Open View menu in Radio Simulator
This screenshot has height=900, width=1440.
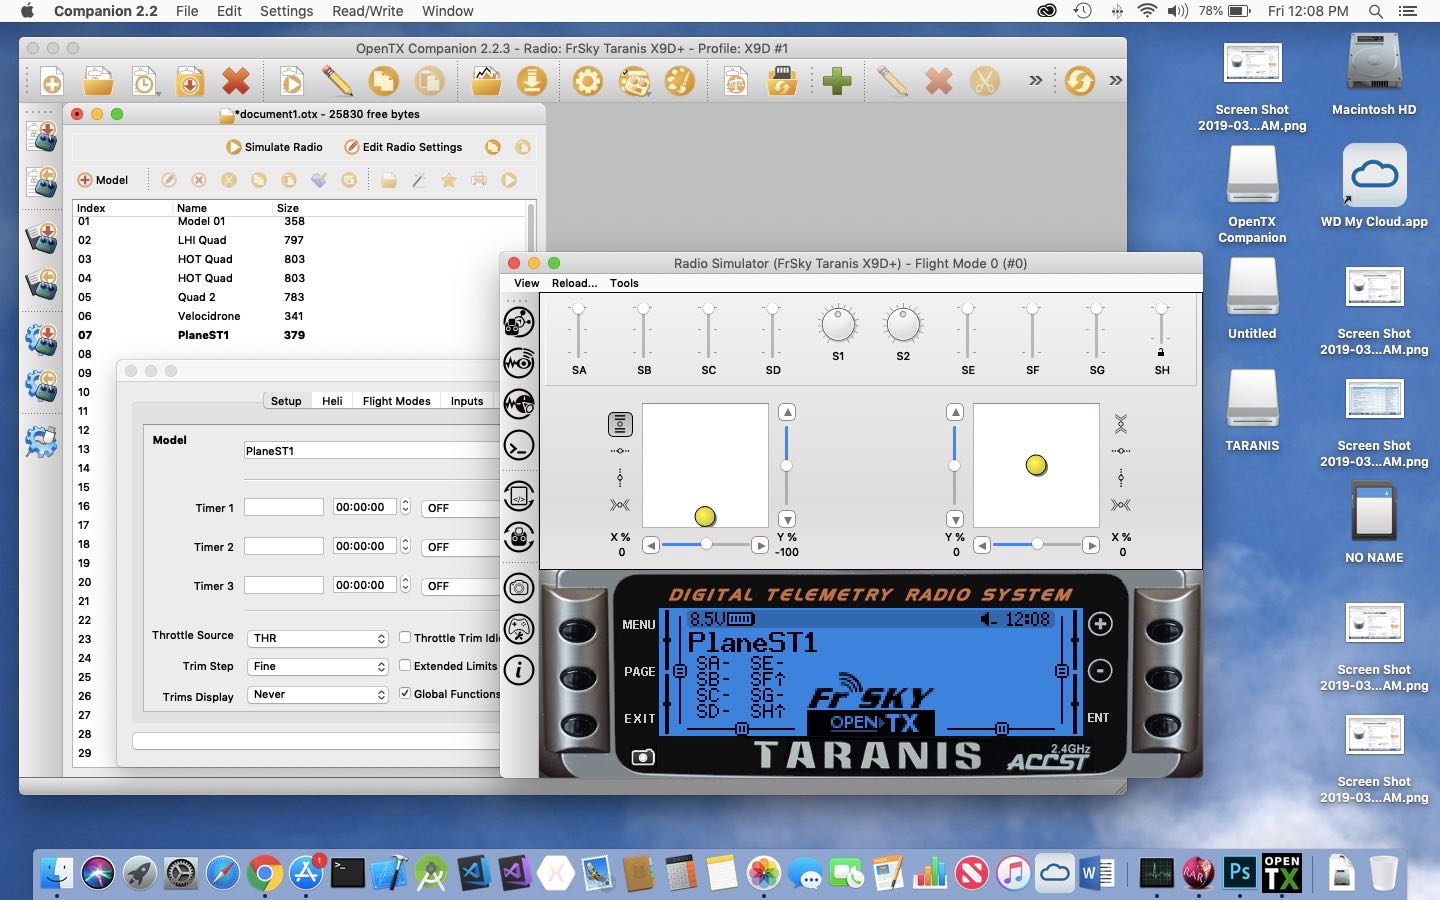(526, 283)
